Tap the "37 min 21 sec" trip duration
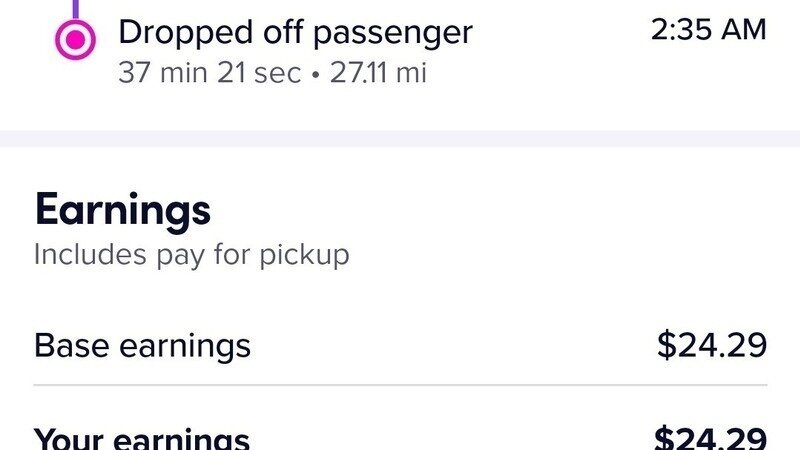This screenshot has width=800, height=450. (208, 73)
